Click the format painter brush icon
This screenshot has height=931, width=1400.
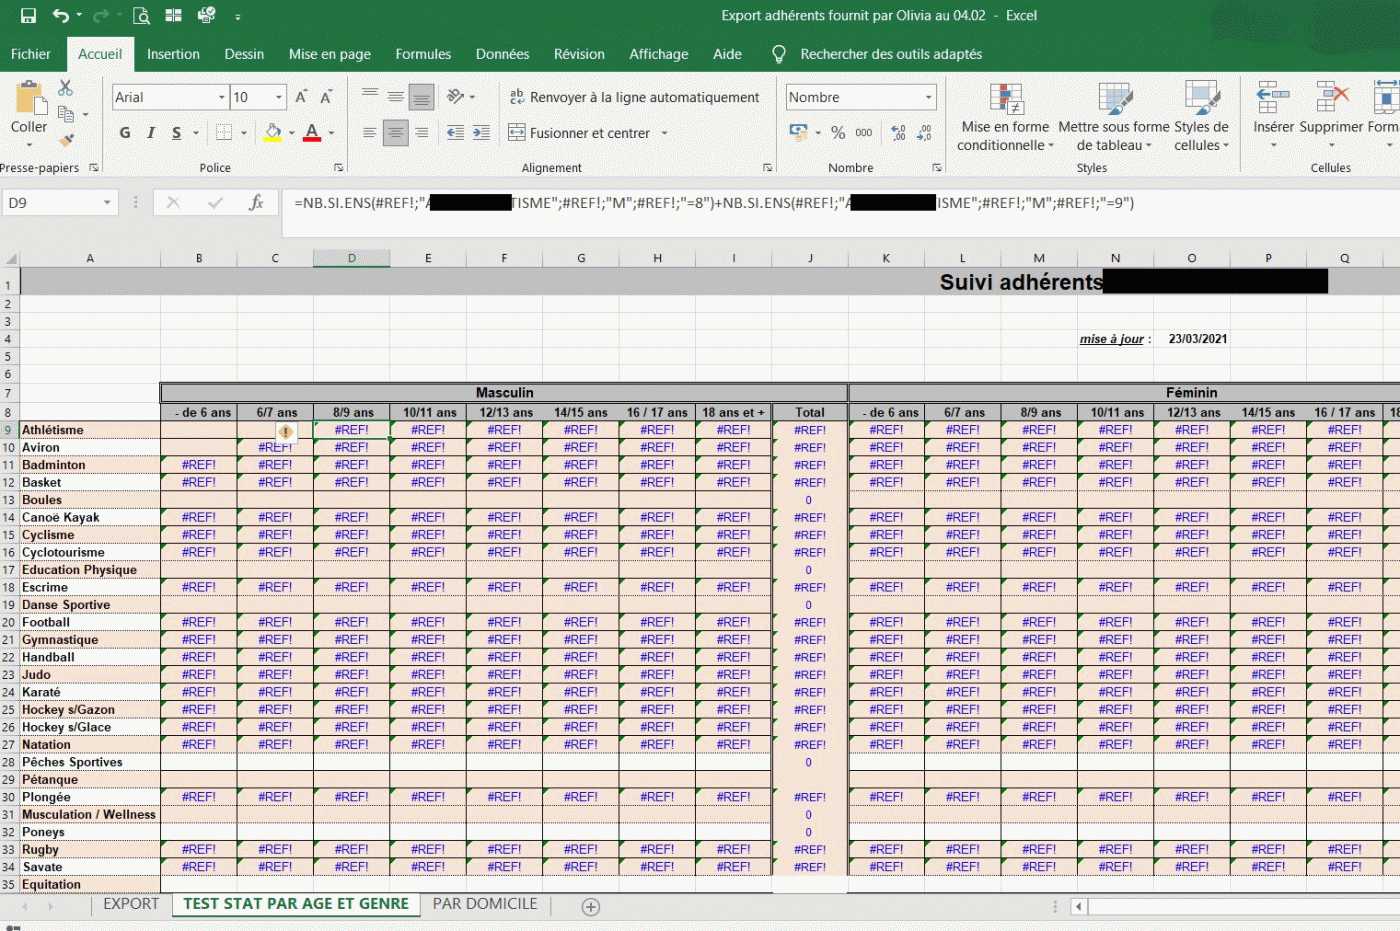[67, 140]
